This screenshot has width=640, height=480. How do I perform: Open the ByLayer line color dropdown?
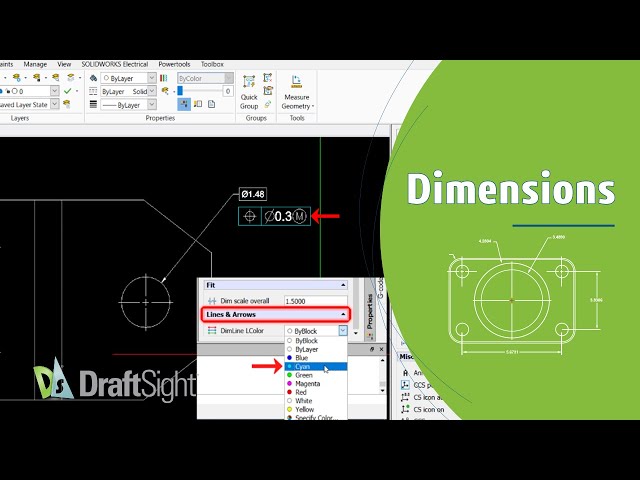pyautogui.click(x=152, y=78)
